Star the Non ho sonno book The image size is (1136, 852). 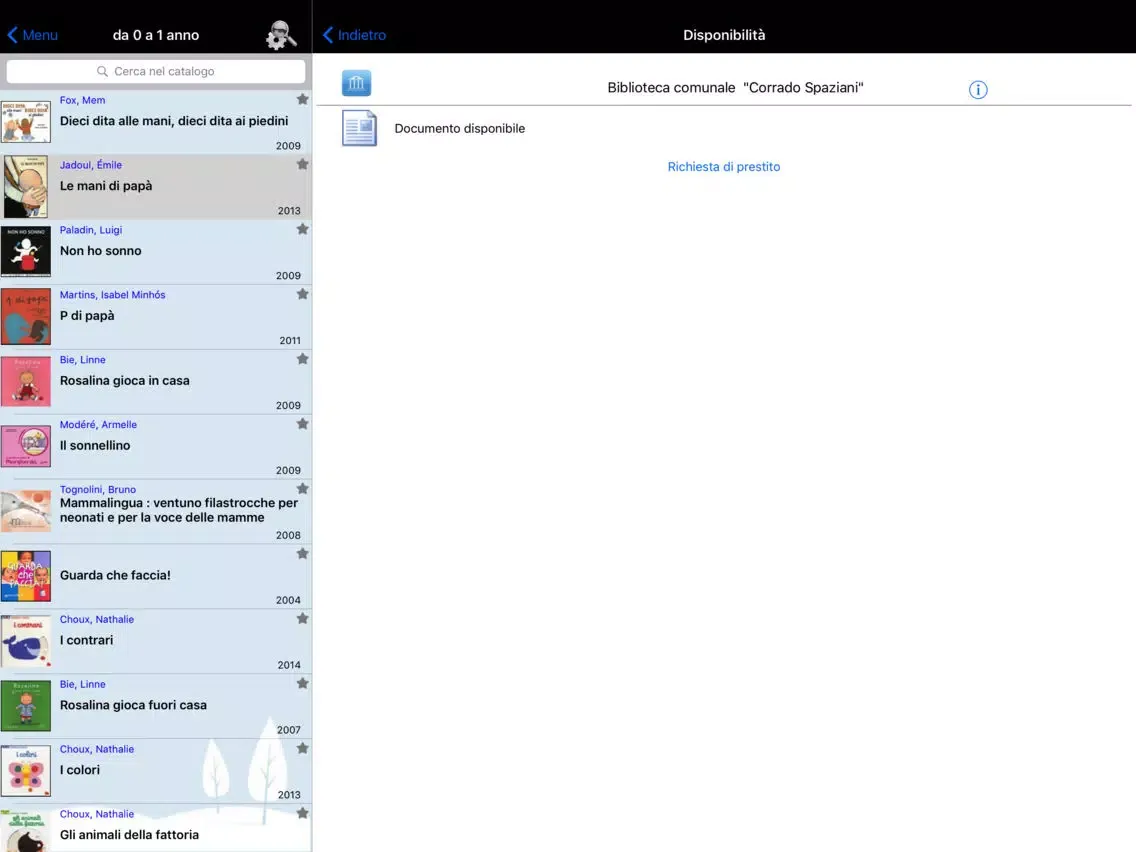point(303,229)
